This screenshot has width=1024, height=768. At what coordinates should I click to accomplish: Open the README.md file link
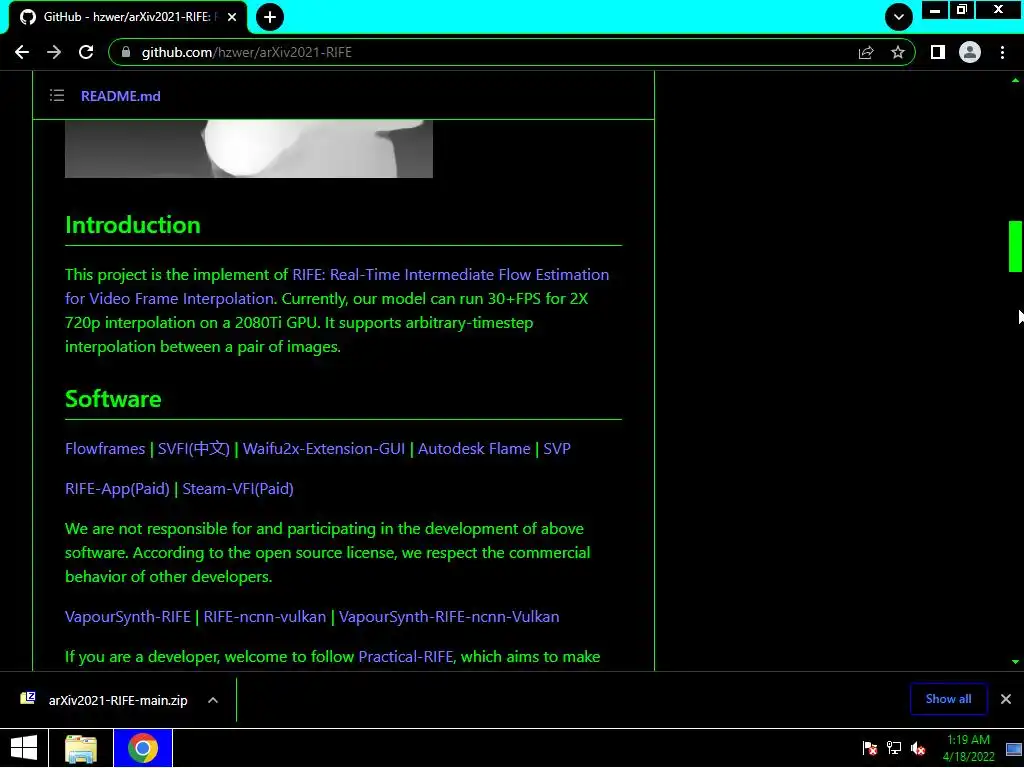pos(121,96)
